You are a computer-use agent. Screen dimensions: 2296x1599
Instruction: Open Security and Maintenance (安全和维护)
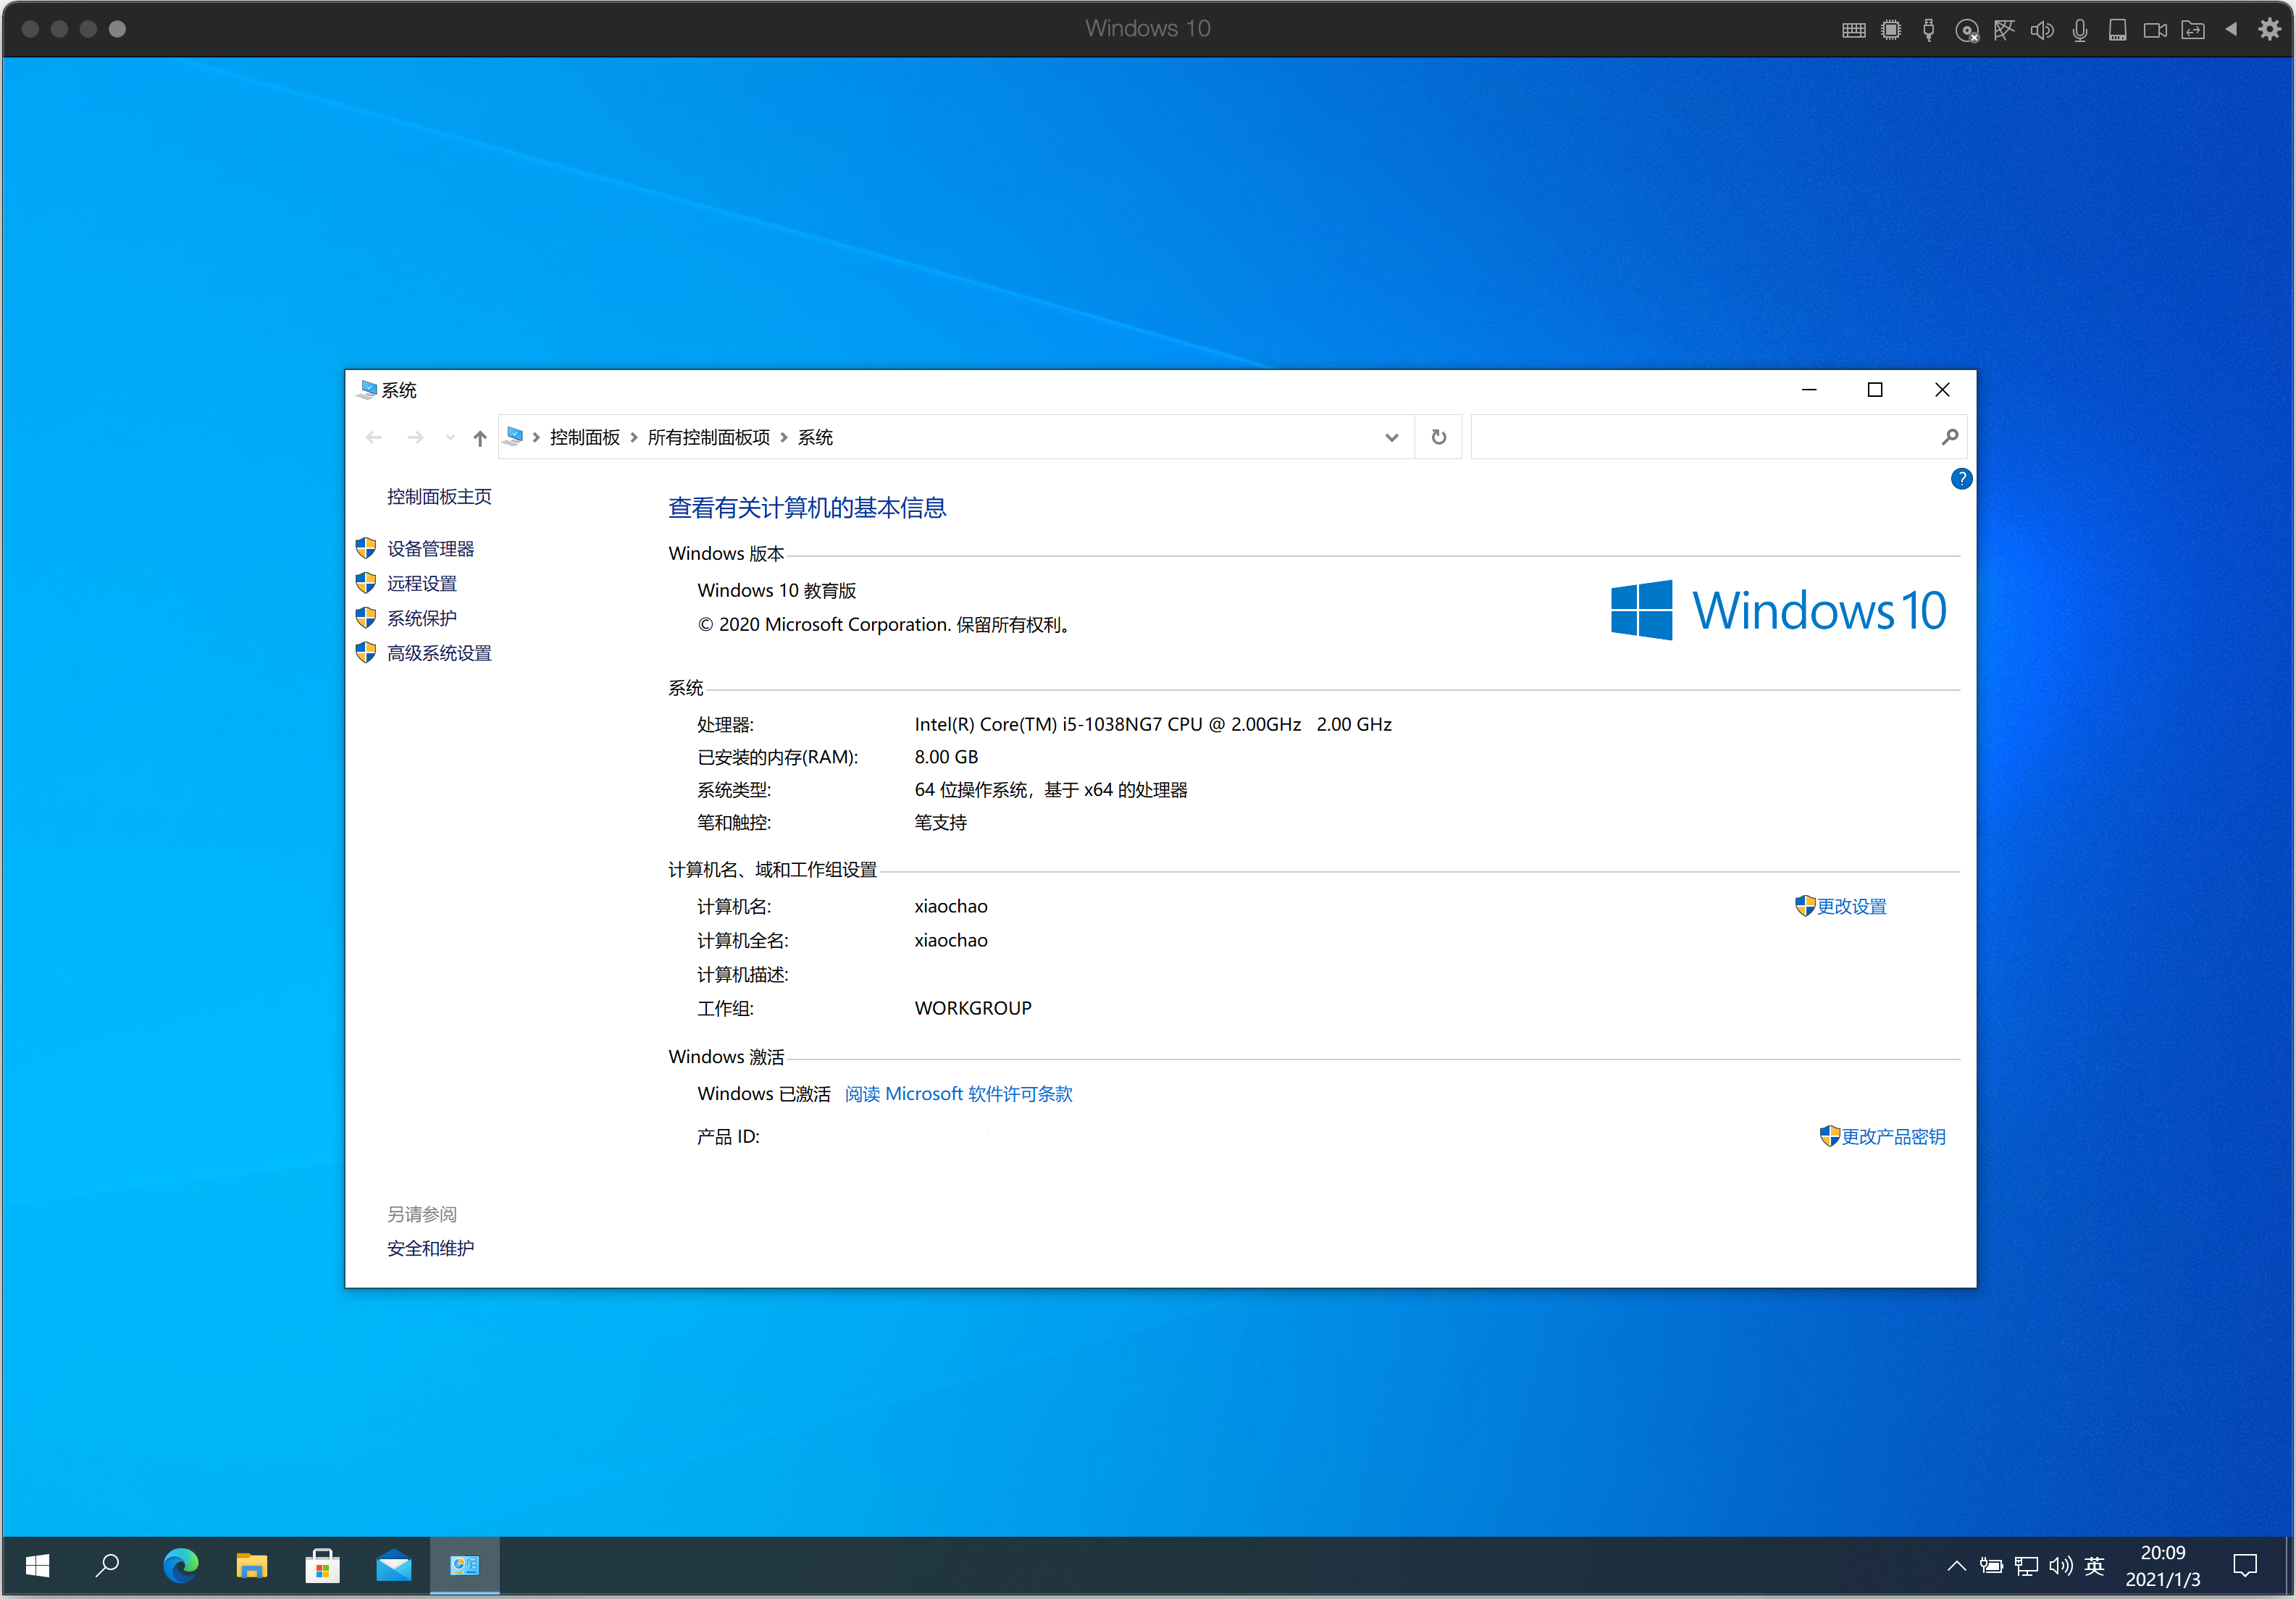coord(430,1248)
